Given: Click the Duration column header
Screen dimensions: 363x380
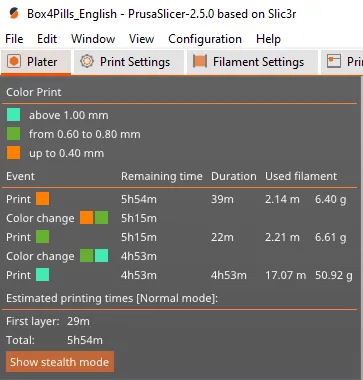Looking at the screenshot, I should [x=234, y=176].
